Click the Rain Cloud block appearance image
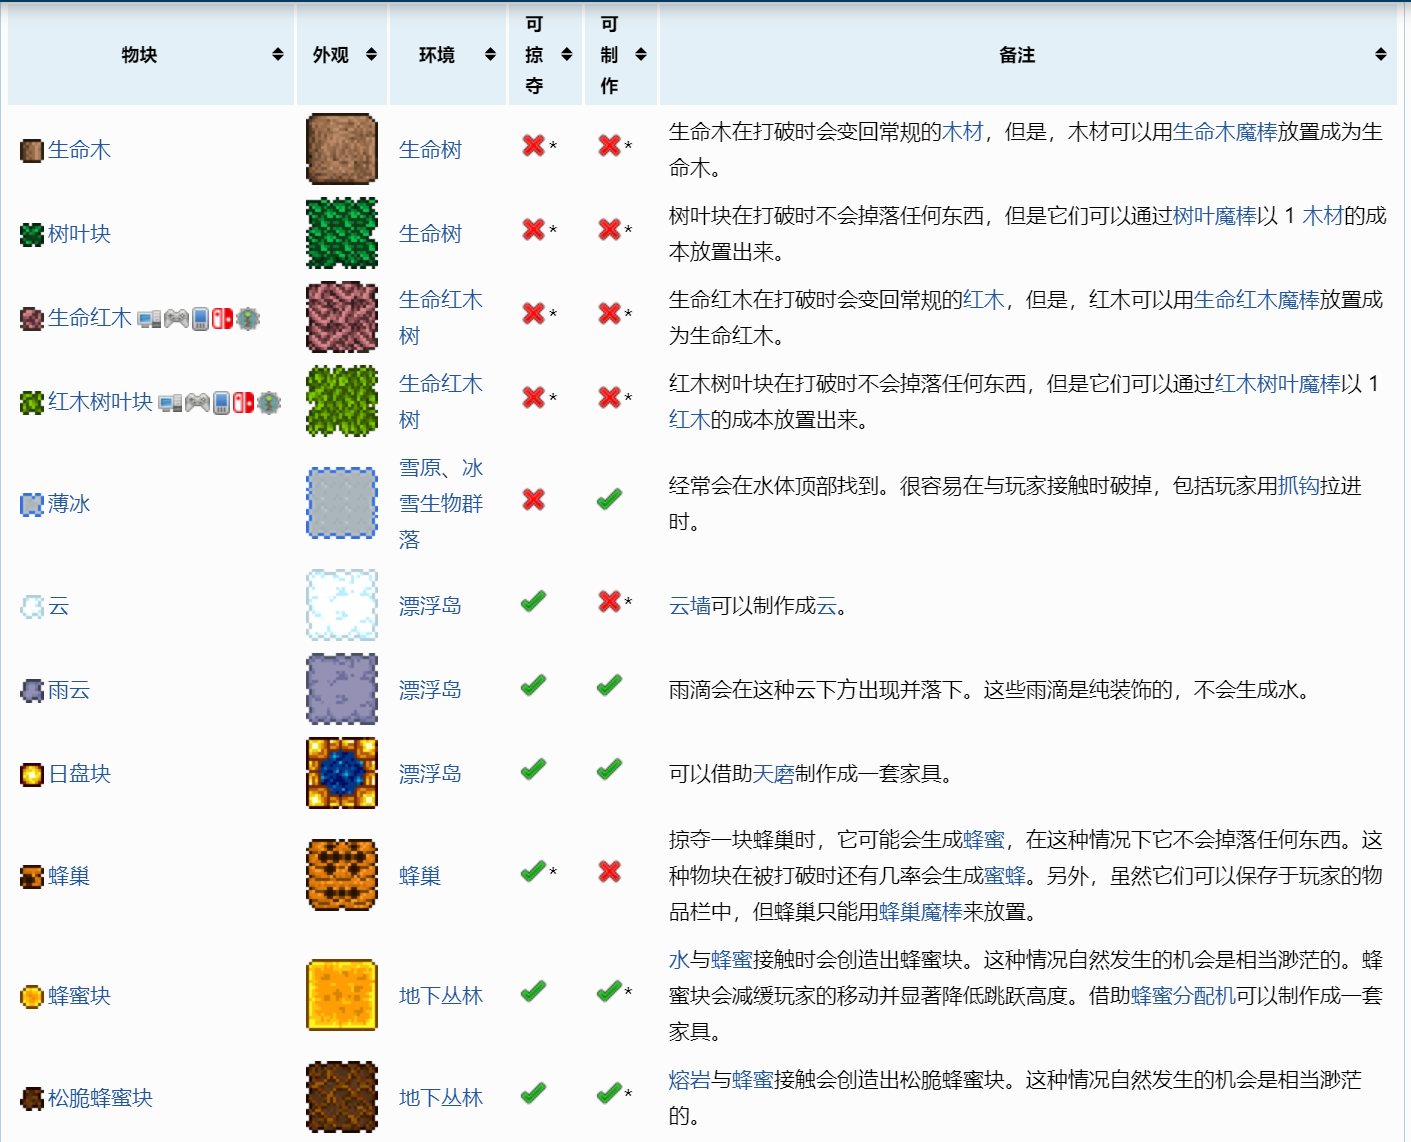The height and width of the screenshot is (1142, 1411). point(342,689)
